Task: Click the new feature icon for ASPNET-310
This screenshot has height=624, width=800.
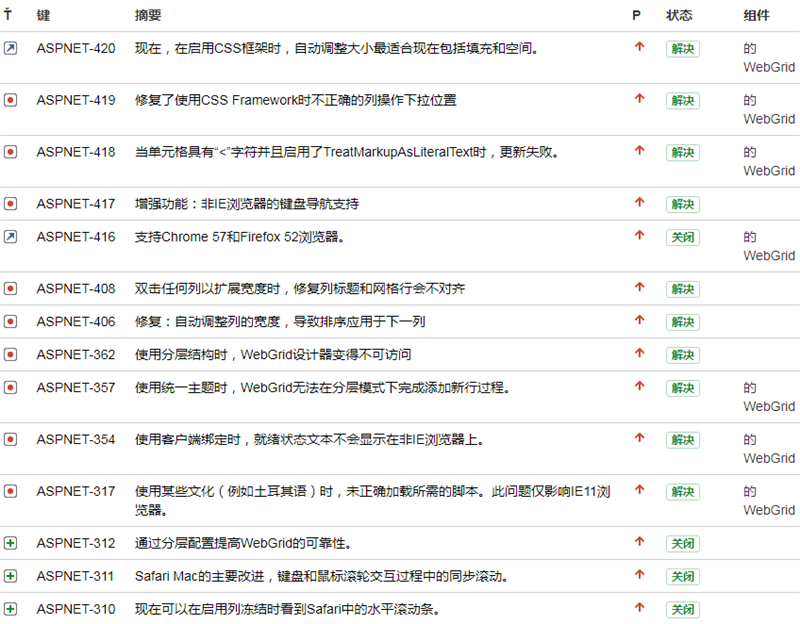Action: coord(10,609)
